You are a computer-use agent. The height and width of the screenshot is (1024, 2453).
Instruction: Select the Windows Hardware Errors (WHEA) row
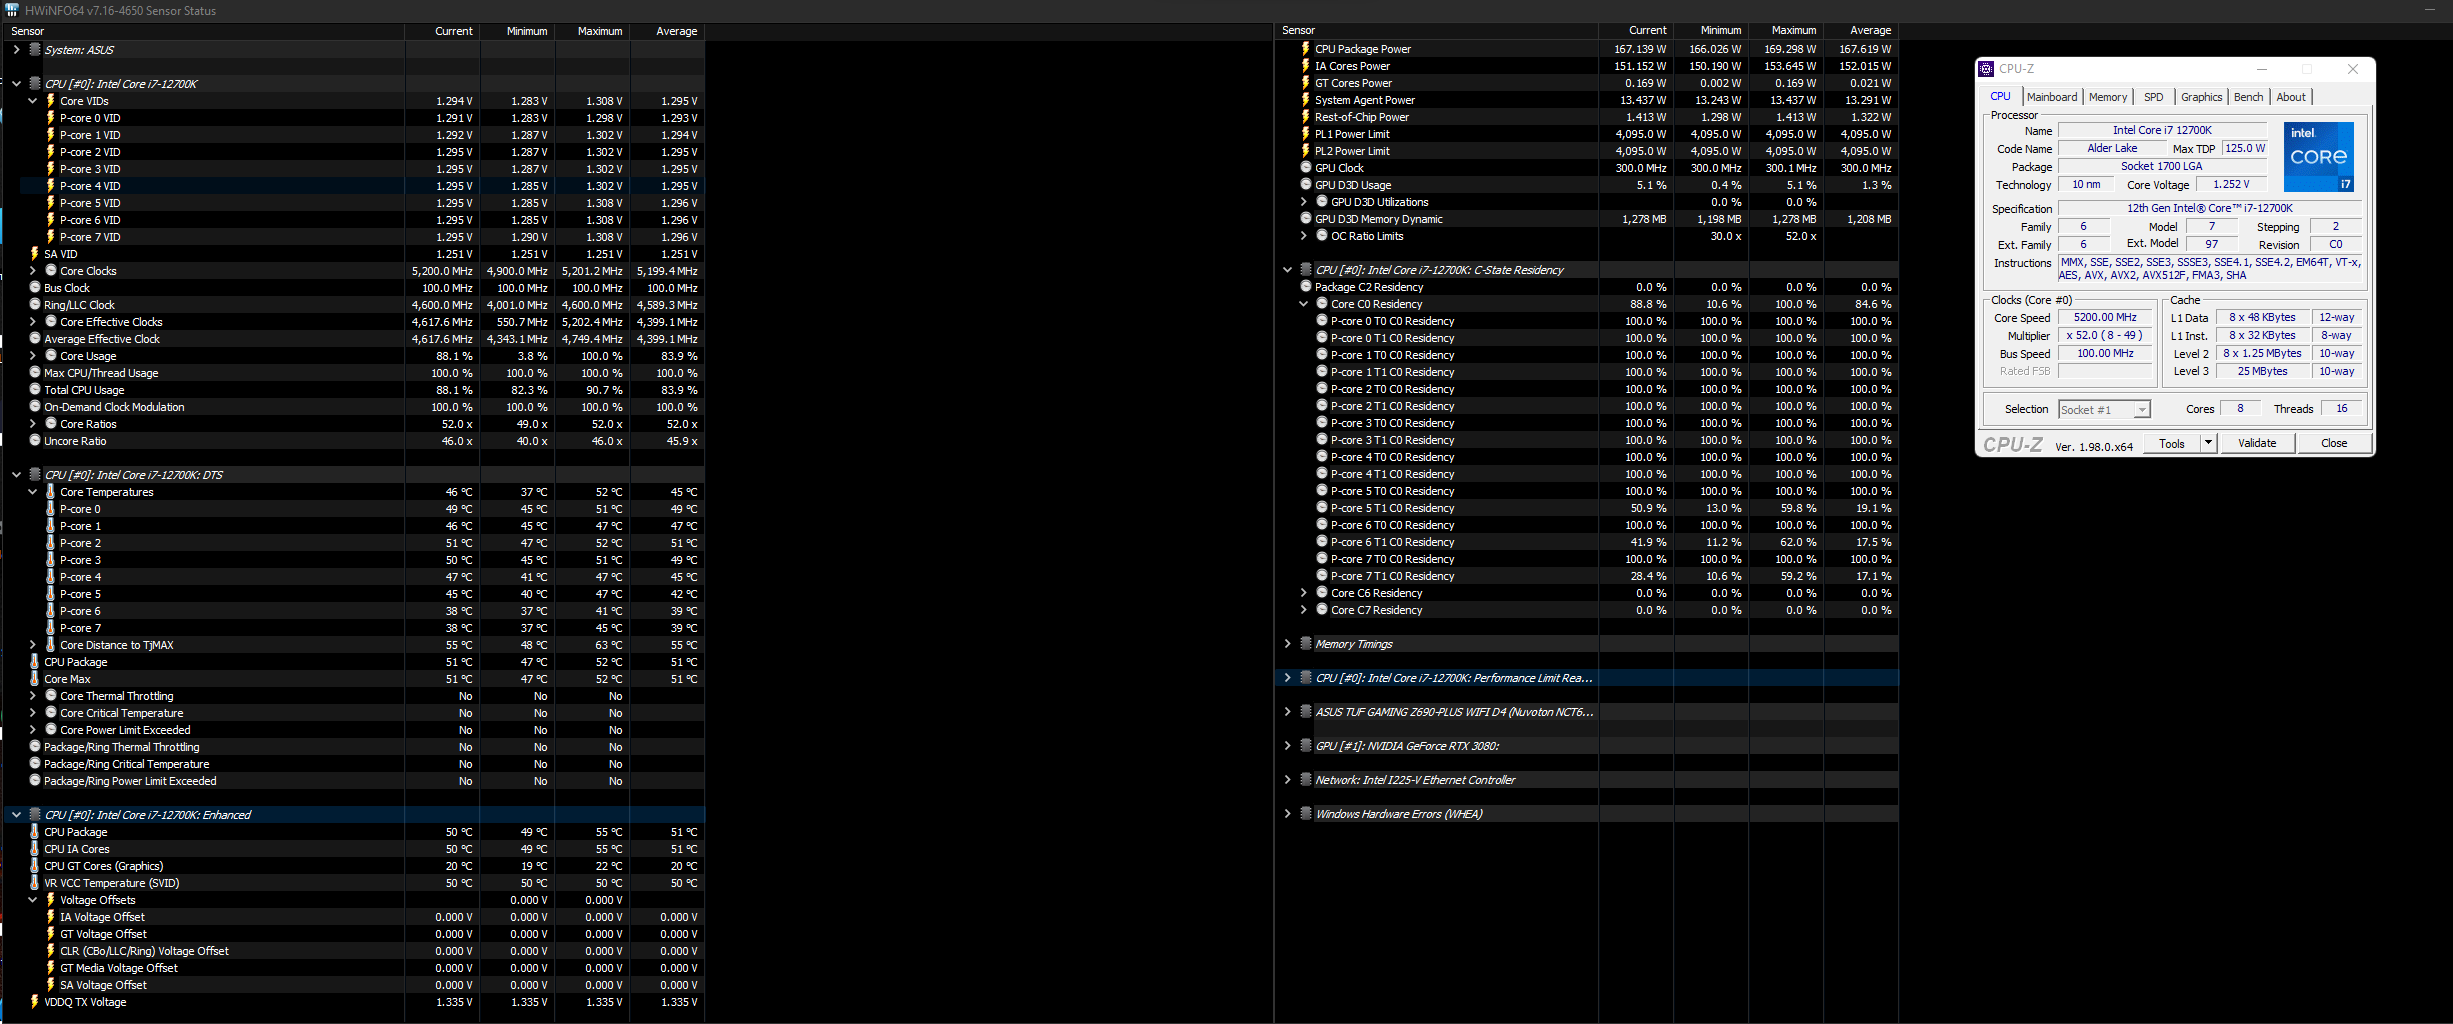tap(1589, 814)
